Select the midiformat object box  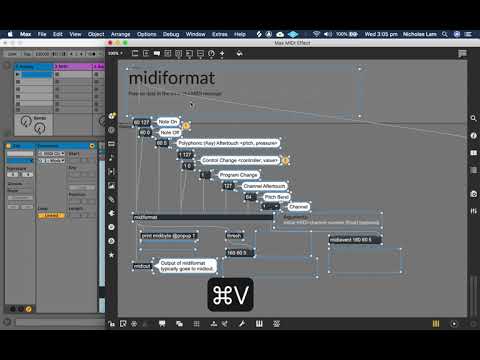(x=203, y=217)
